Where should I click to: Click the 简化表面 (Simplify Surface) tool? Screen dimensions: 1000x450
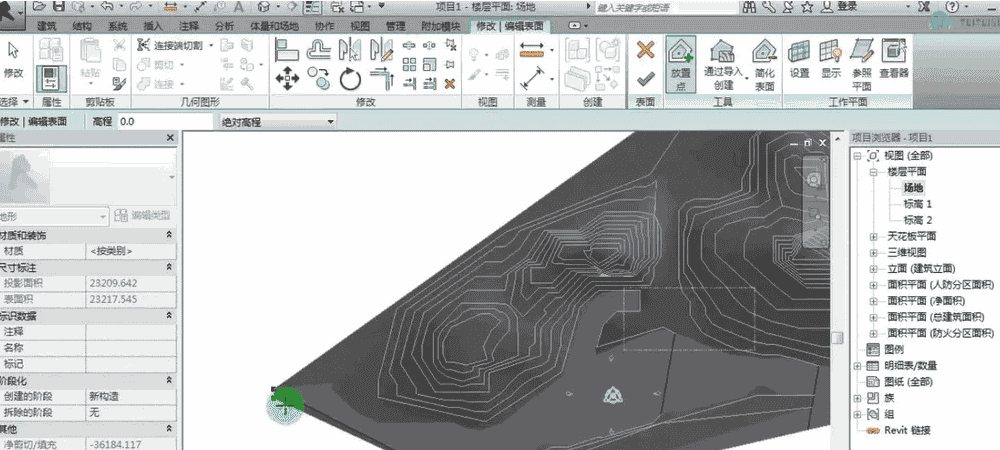pos(764,61)
